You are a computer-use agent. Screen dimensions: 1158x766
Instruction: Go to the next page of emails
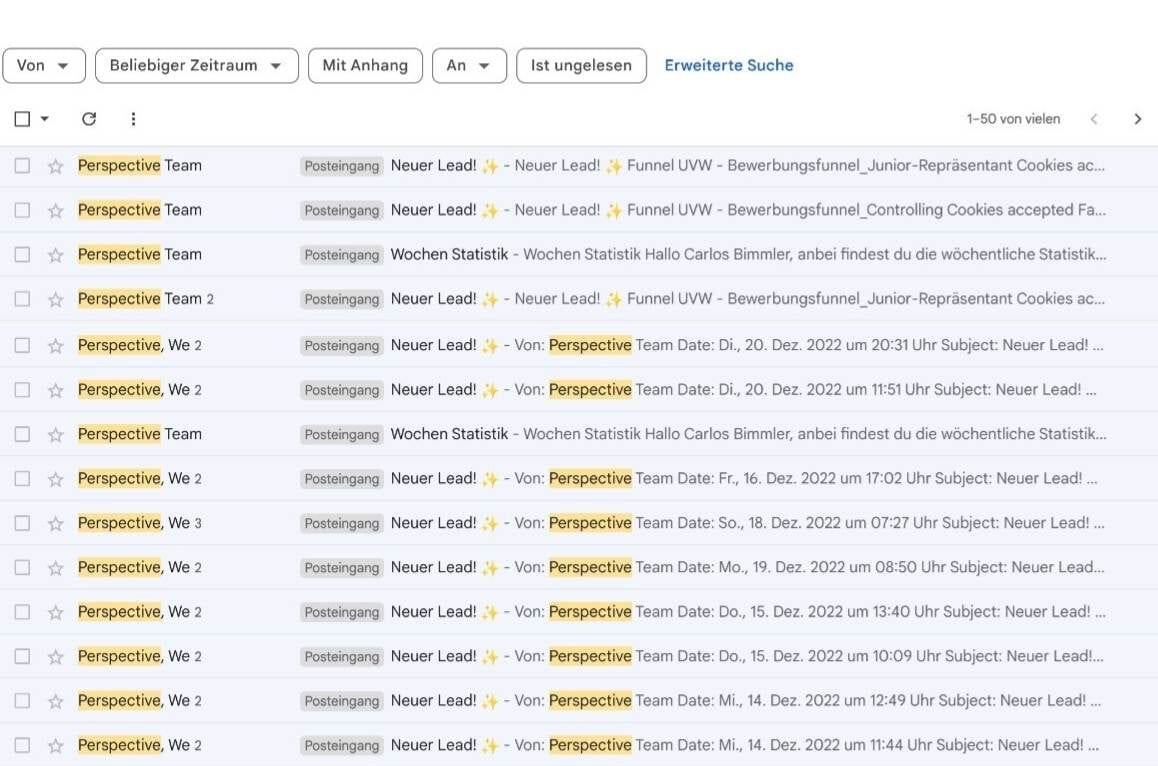point(1138,118)
